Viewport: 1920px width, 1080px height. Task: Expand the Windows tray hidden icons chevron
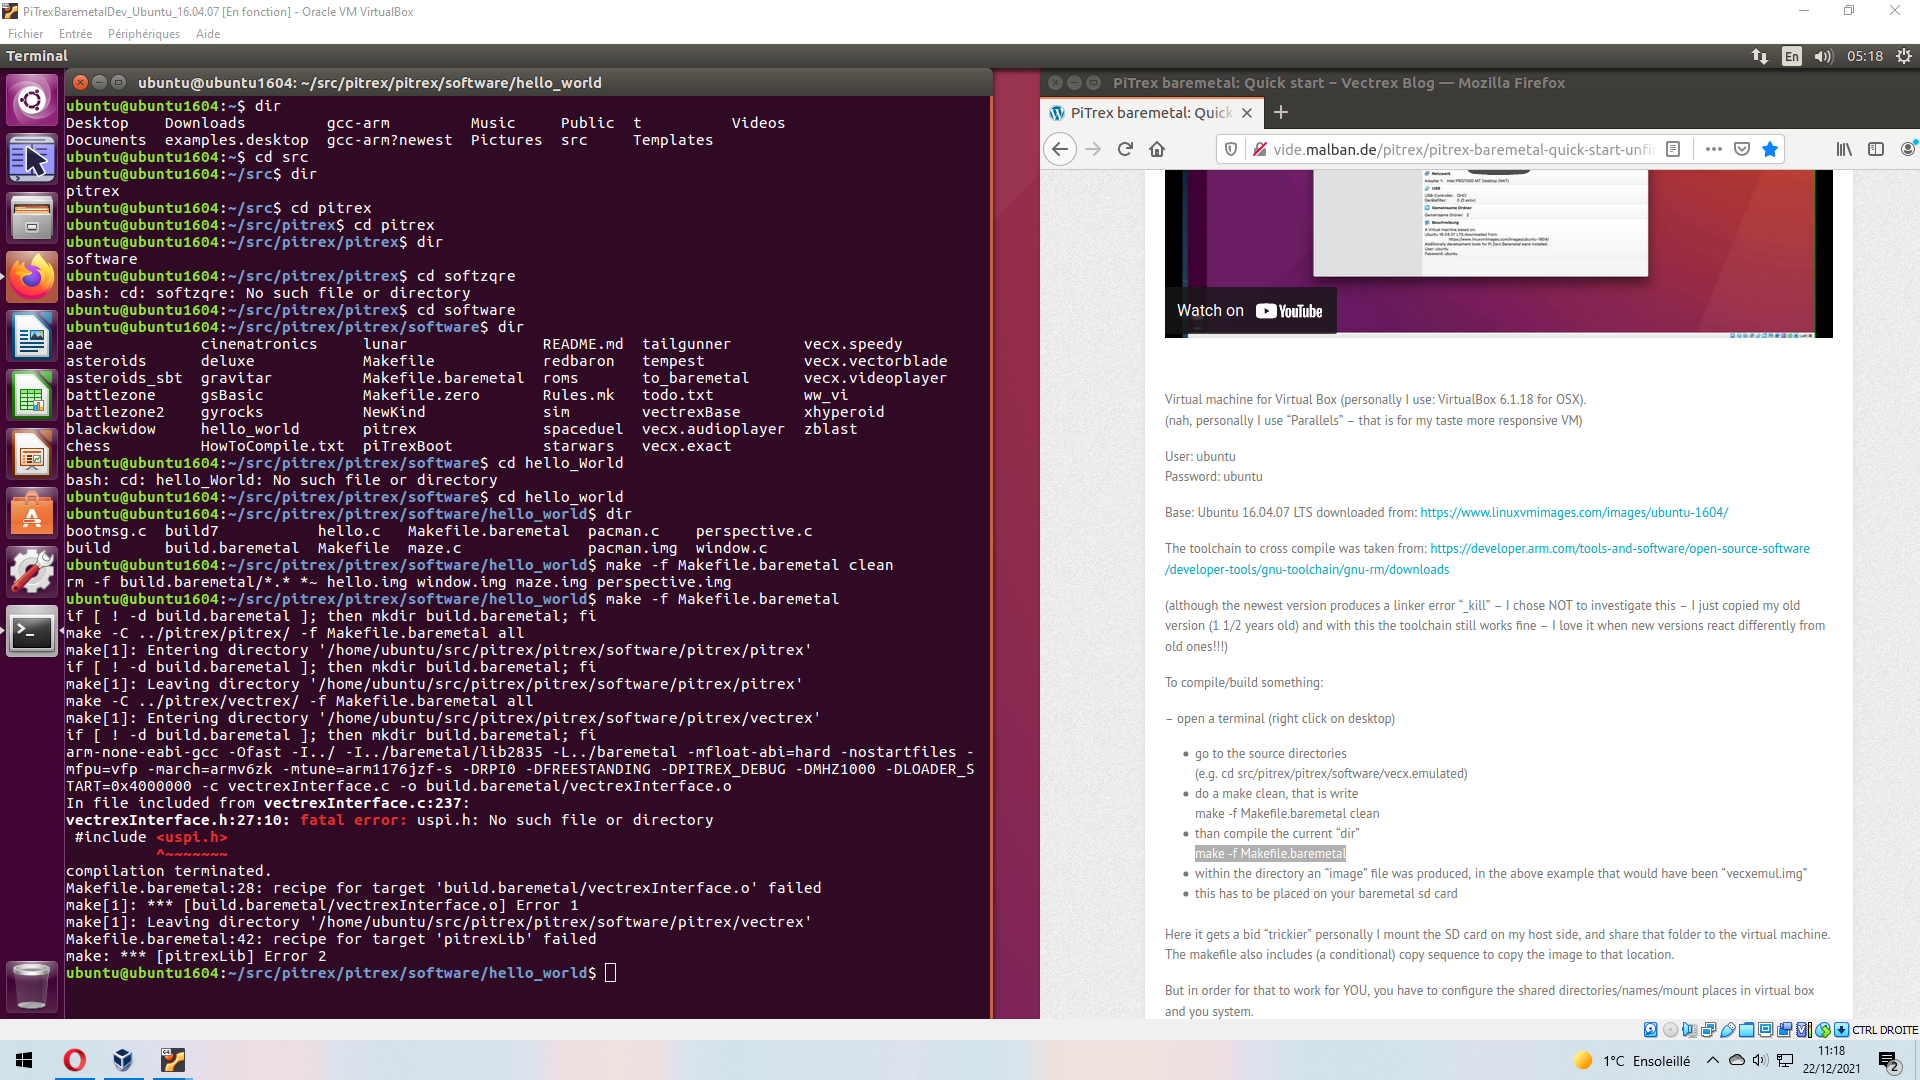point(1713,1061)
